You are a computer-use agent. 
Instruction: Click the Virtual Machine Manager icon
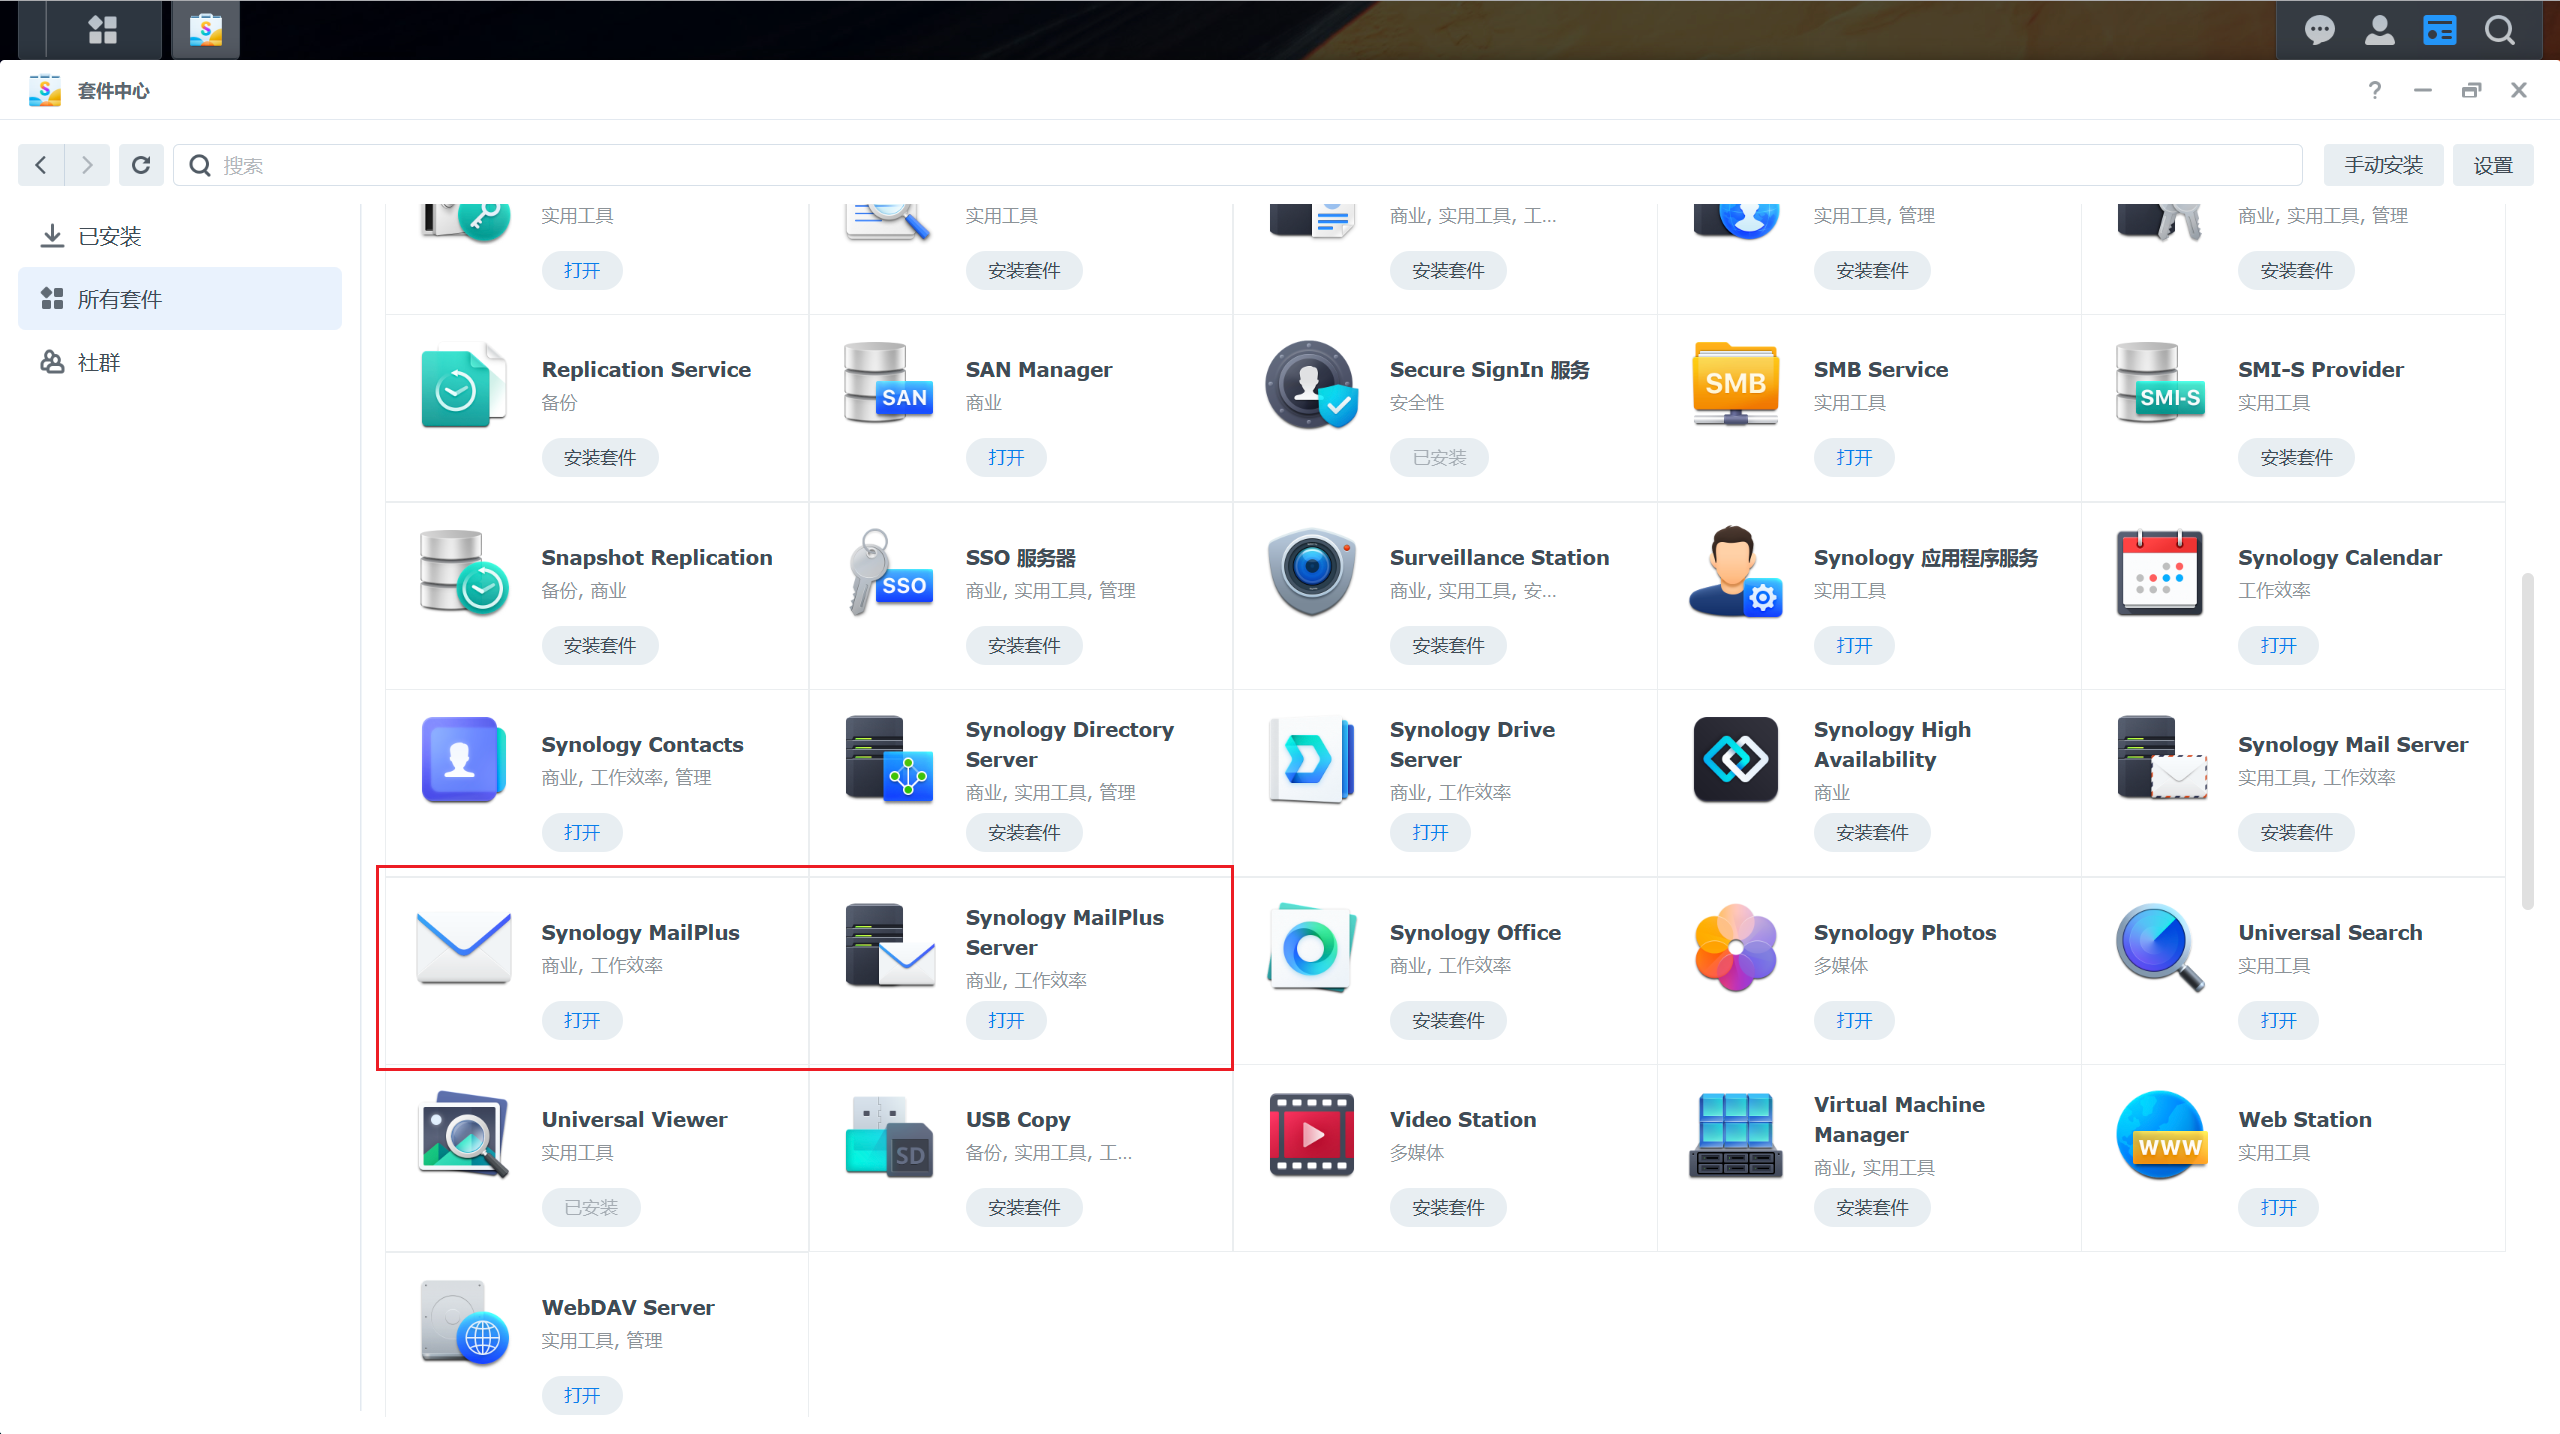pos(1736,1134)
